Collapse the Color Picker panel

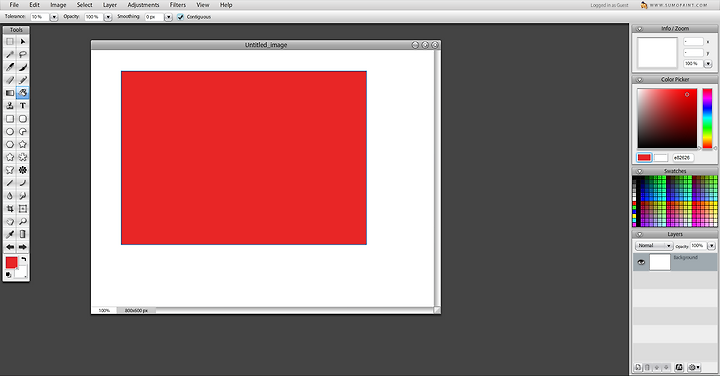(639, 80)
